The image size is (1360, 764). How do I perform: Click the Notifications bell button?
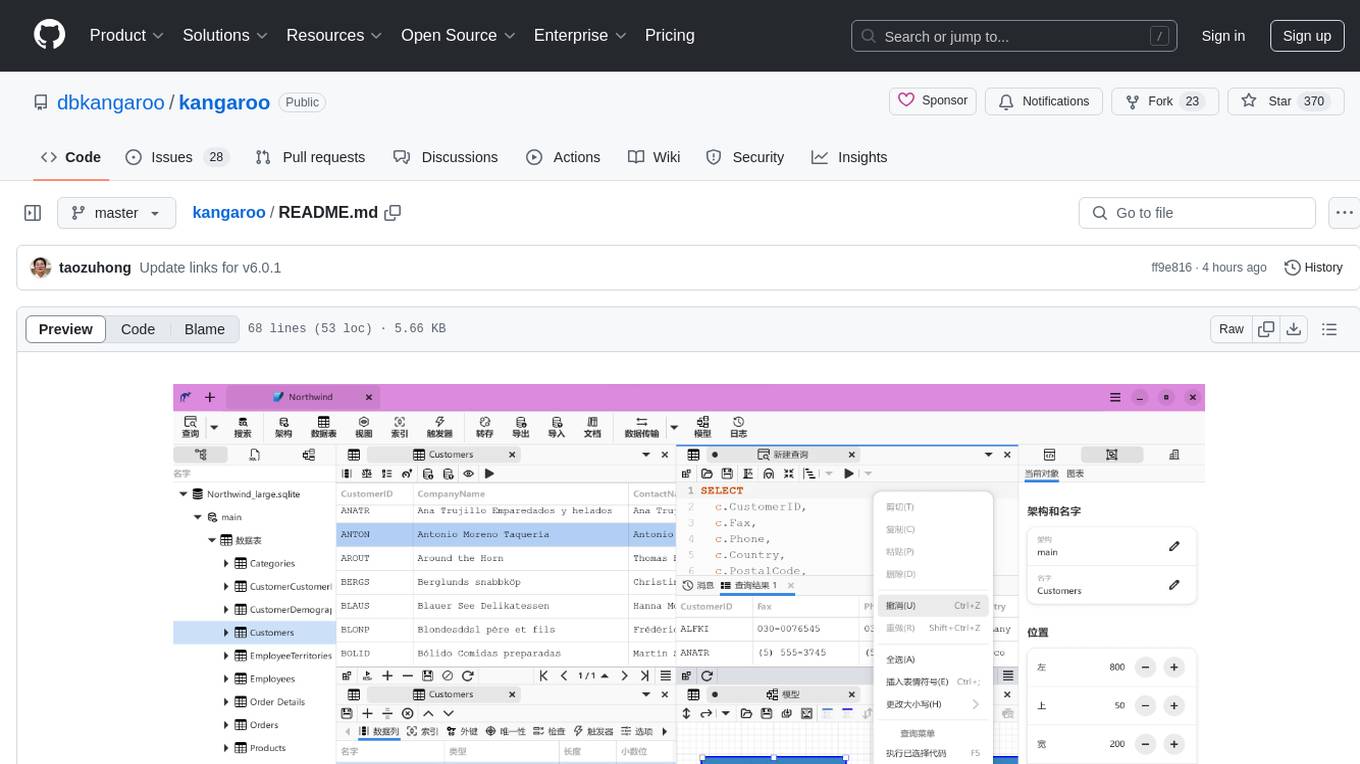coord(1044,101)
